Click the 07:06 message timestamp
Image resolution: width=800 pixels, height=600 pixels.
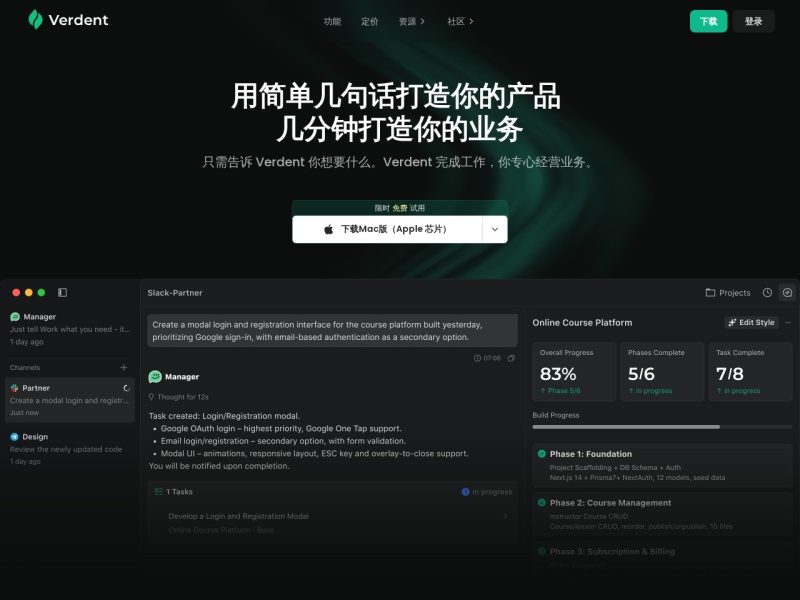point(488,358)
